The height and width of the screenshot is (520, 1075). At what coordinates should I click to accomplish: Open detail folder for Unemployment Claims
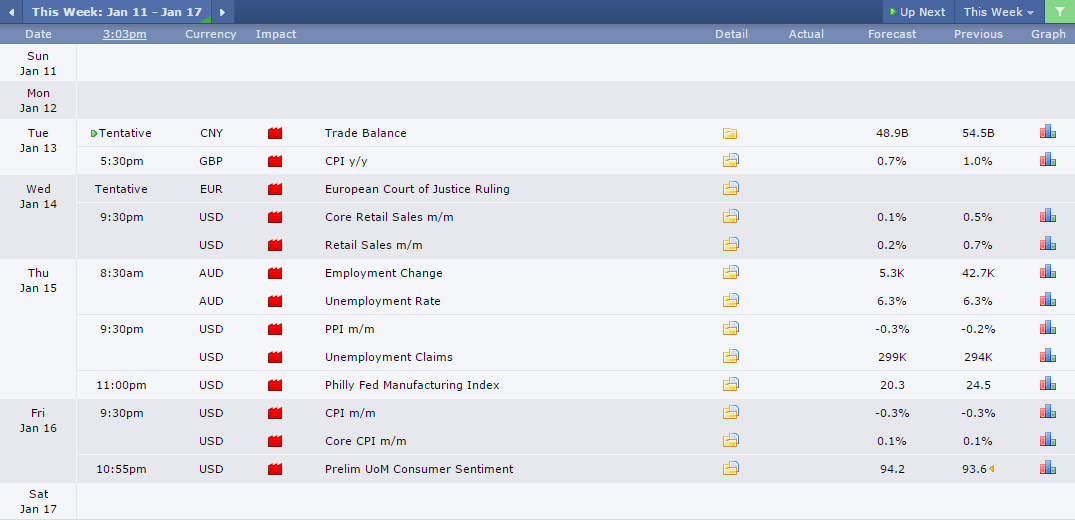(x=730, y=357)
